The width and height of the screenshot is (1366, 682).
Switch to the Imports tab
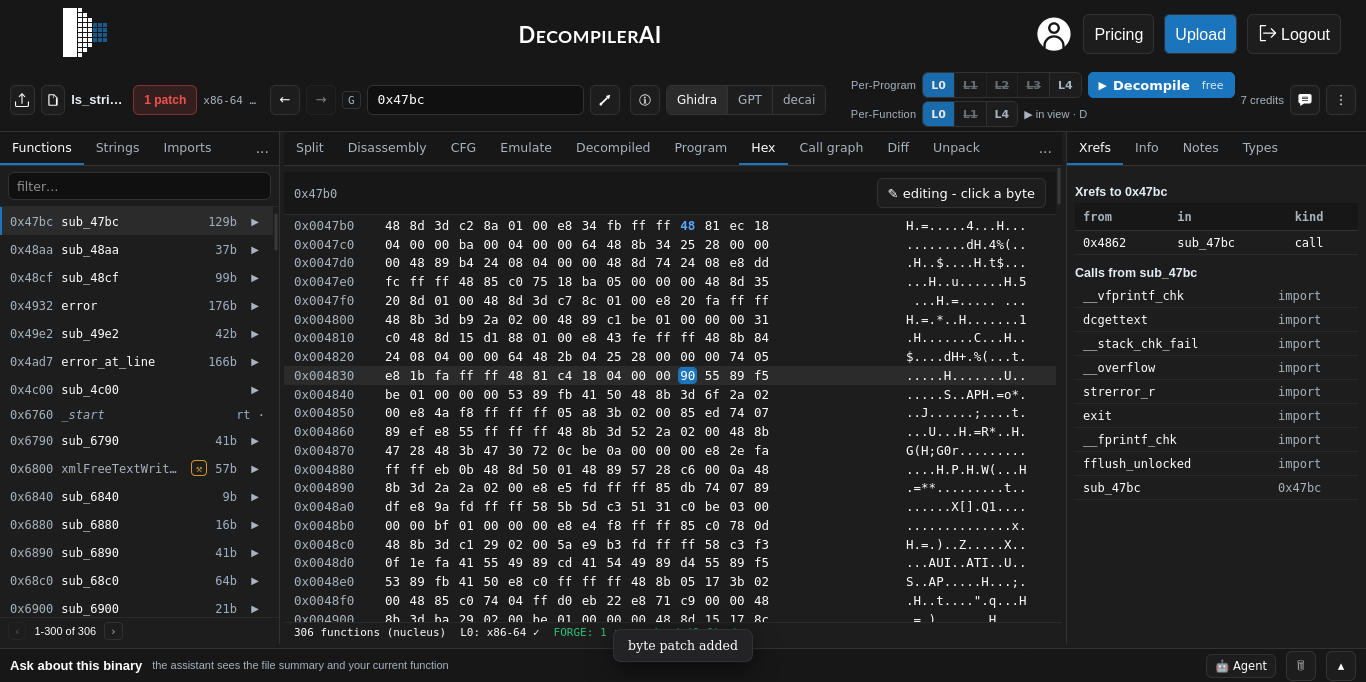click(x=187, y=148)
